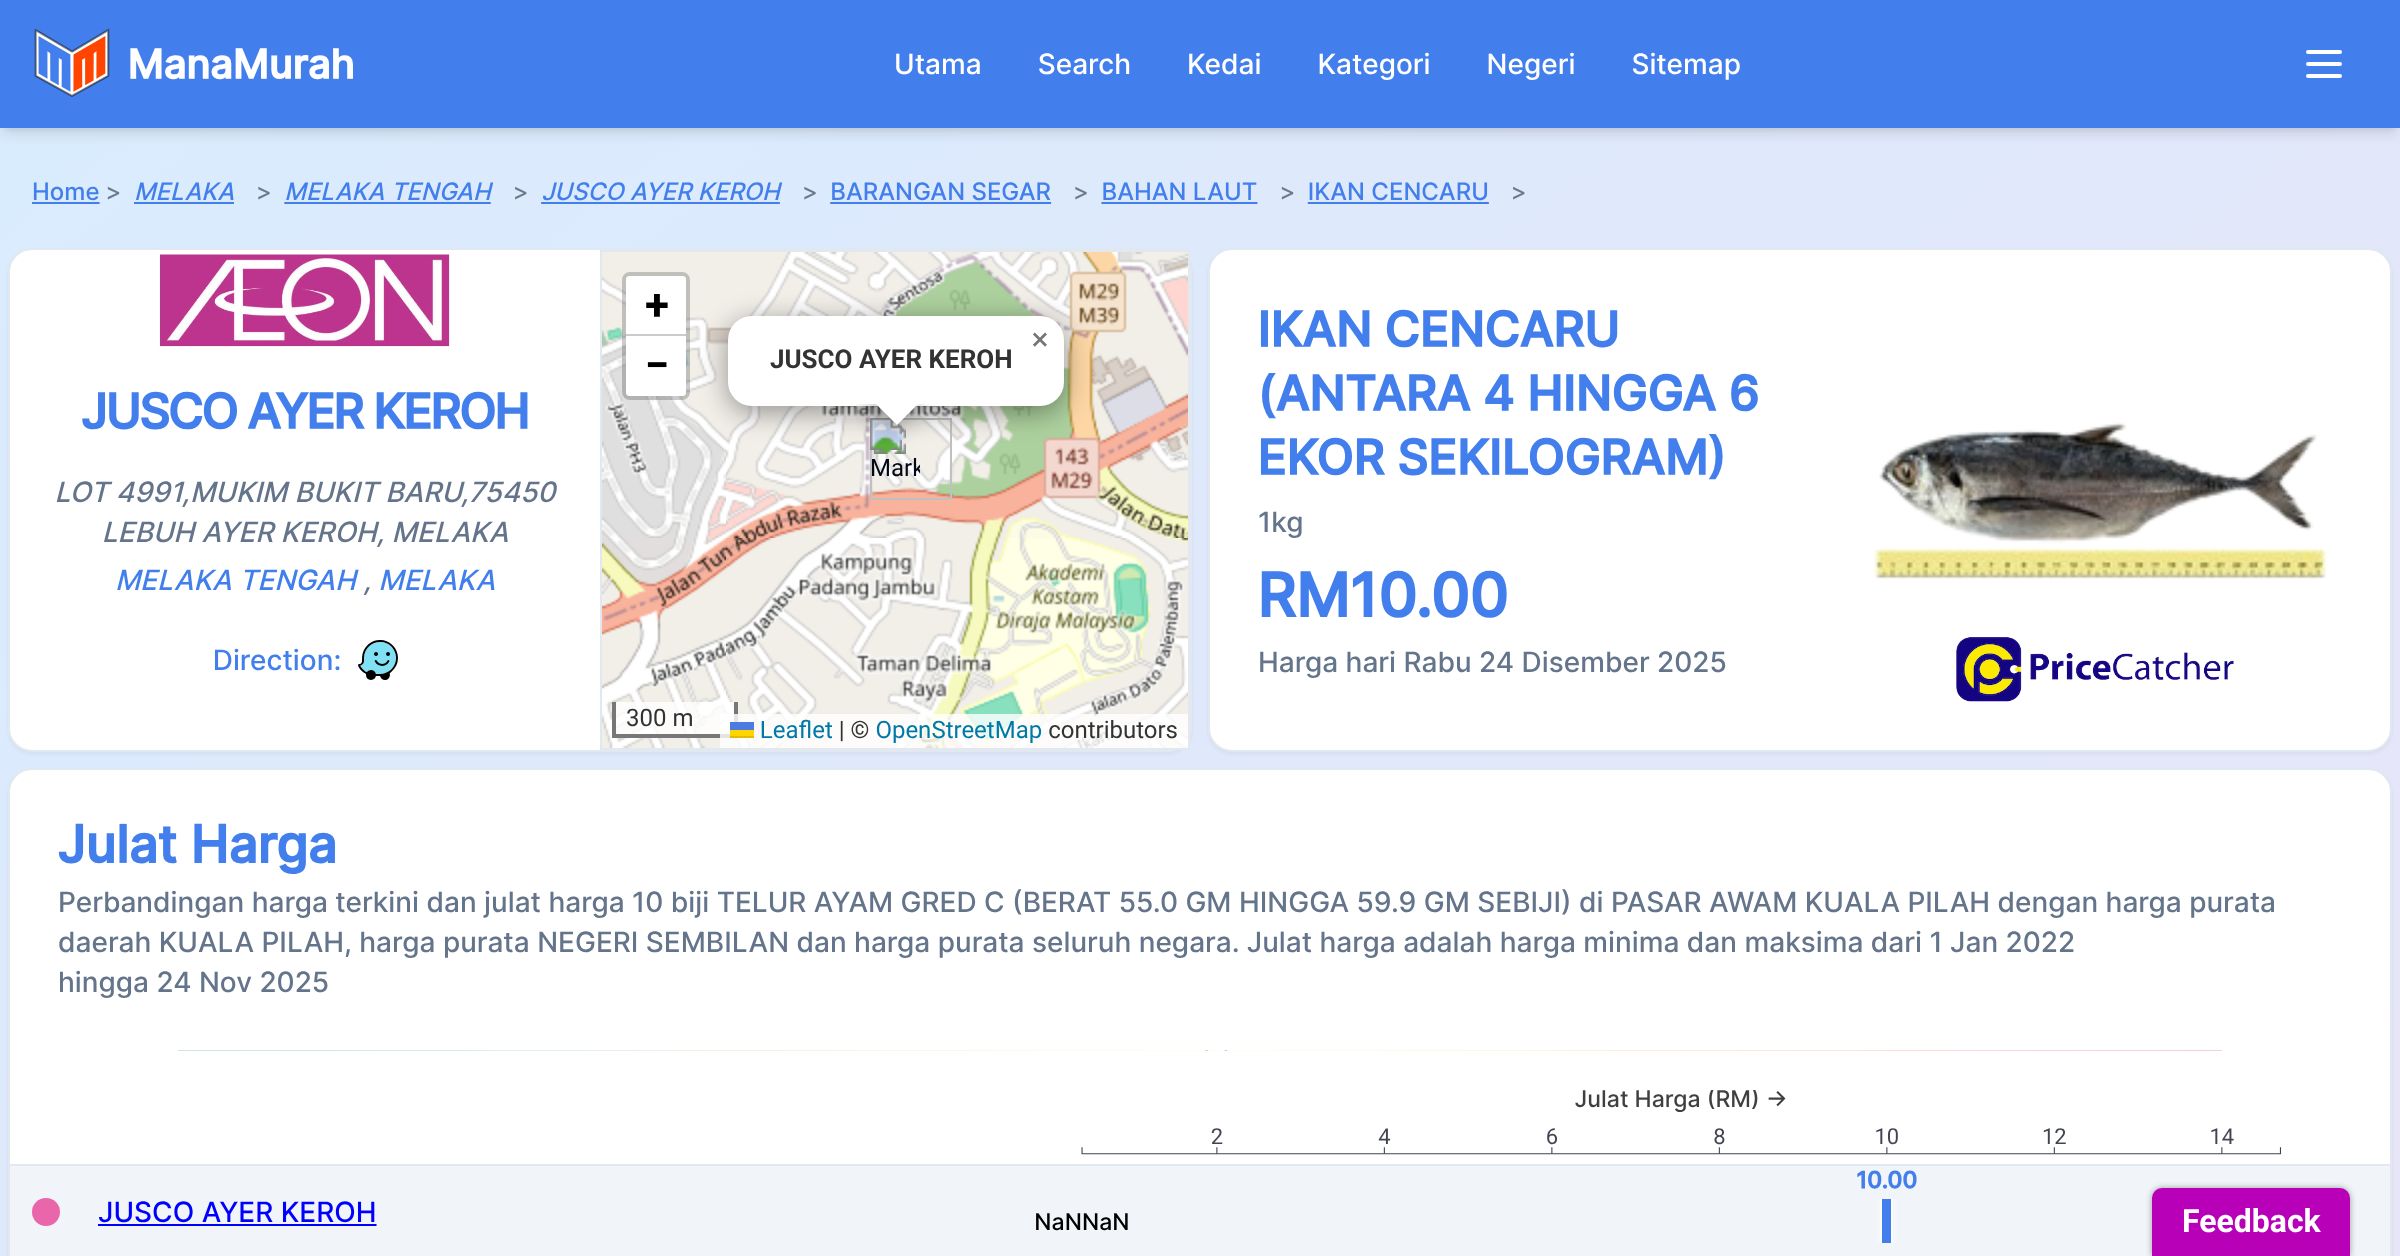Open the Search menu item
The image size is (2400, 1256).
click(1083, 64)
